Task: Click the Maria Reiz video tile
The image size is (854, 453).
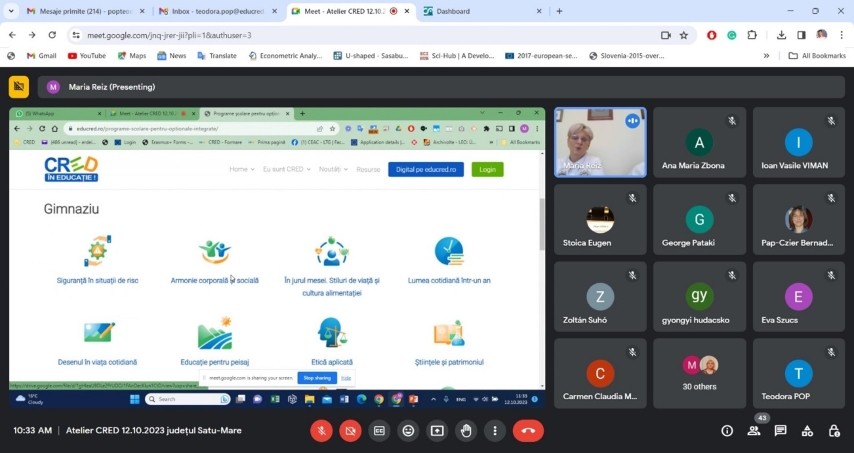Action: [x=600, y=143]
